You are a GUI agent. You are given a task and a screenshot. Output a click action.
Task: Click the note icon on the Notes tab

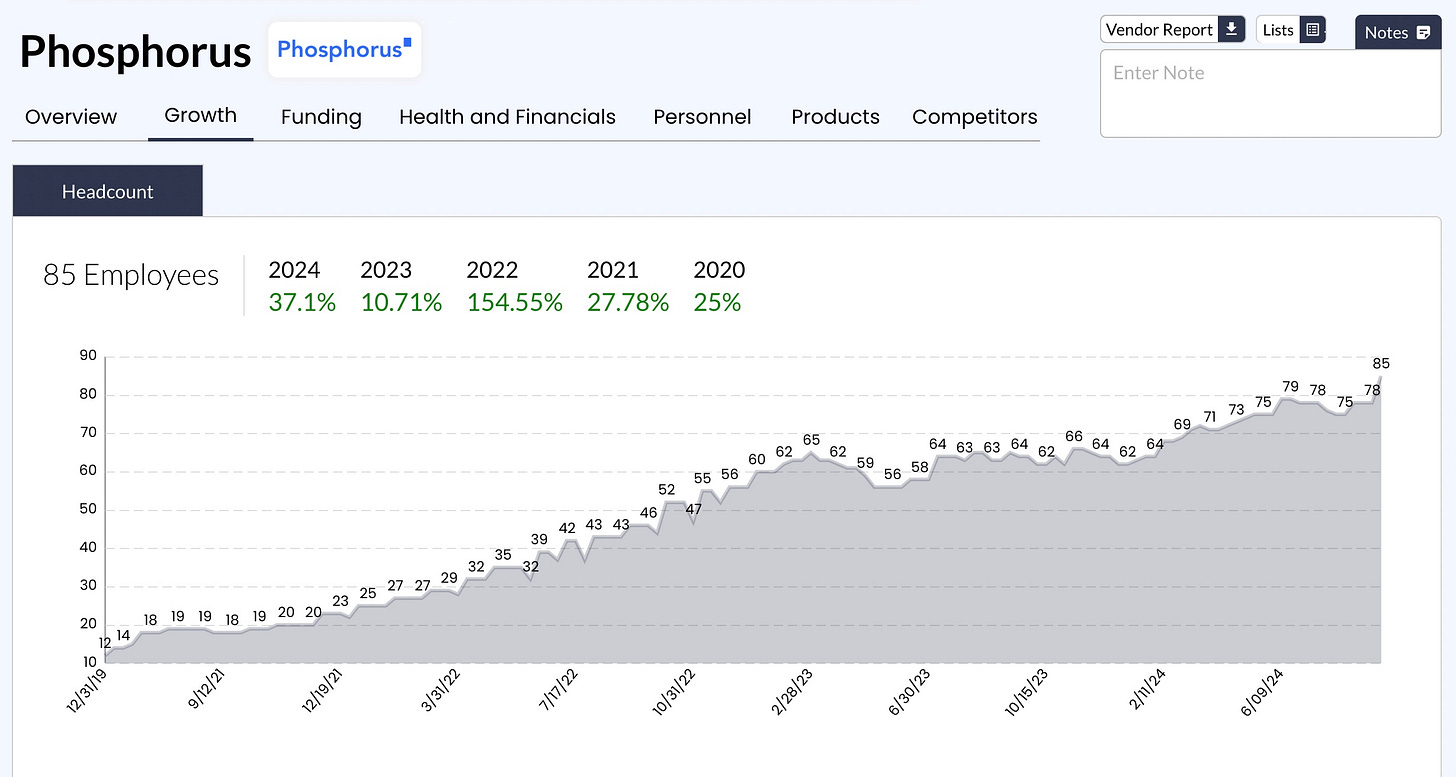tap(1424, 33)
